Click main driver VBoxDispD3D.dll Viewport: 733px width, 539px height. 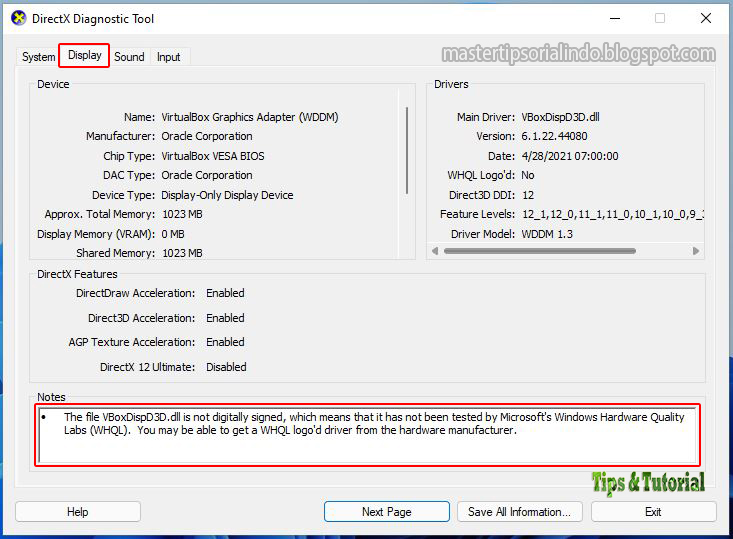tap(561, 117)
